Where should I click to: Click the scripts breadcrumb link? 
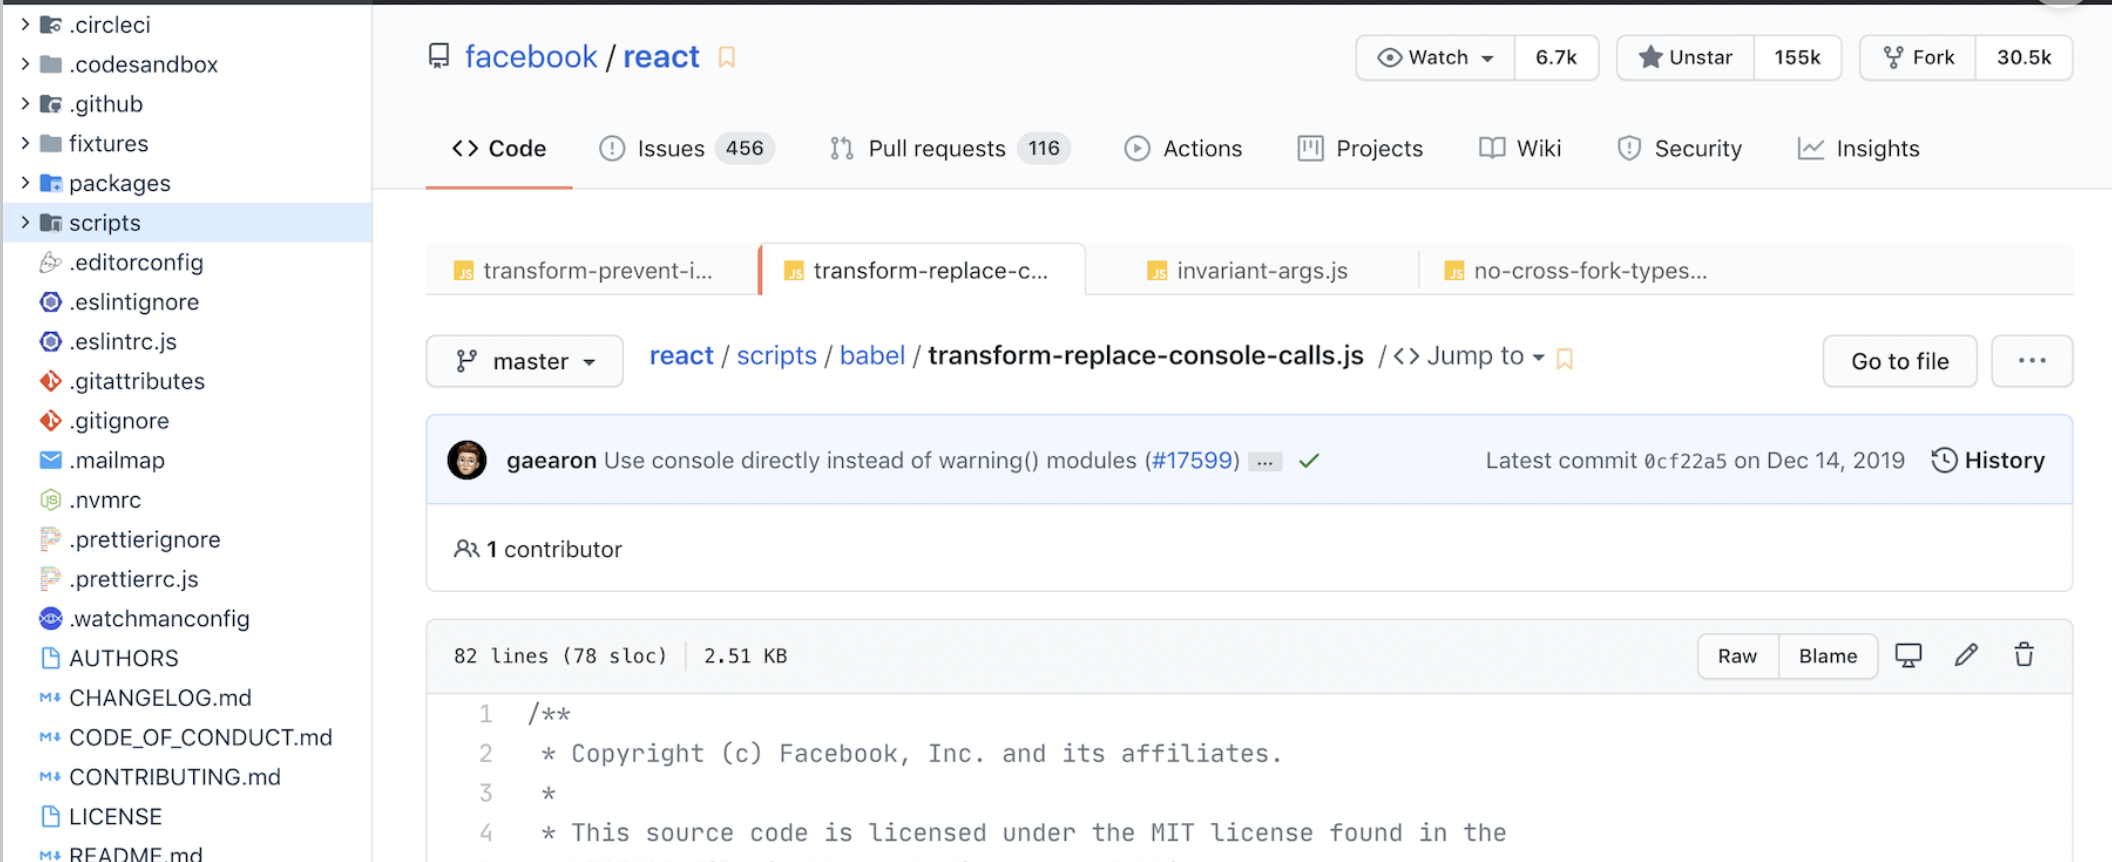[777, 356]
